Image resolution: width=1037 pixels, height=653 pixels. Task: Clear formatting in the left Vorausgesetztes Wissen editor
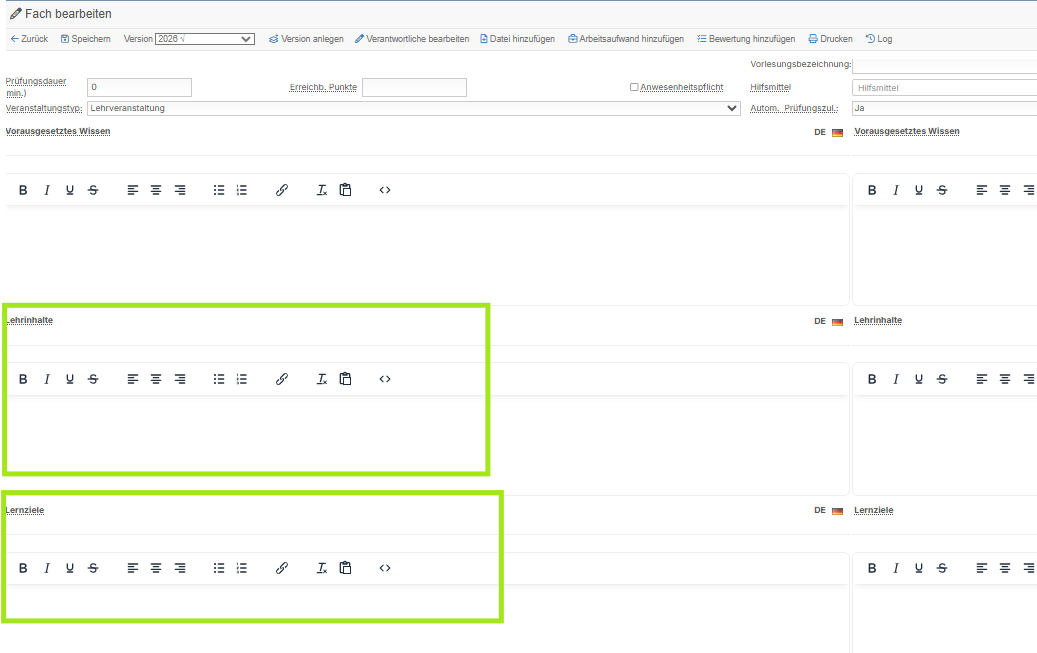point(322,191)
